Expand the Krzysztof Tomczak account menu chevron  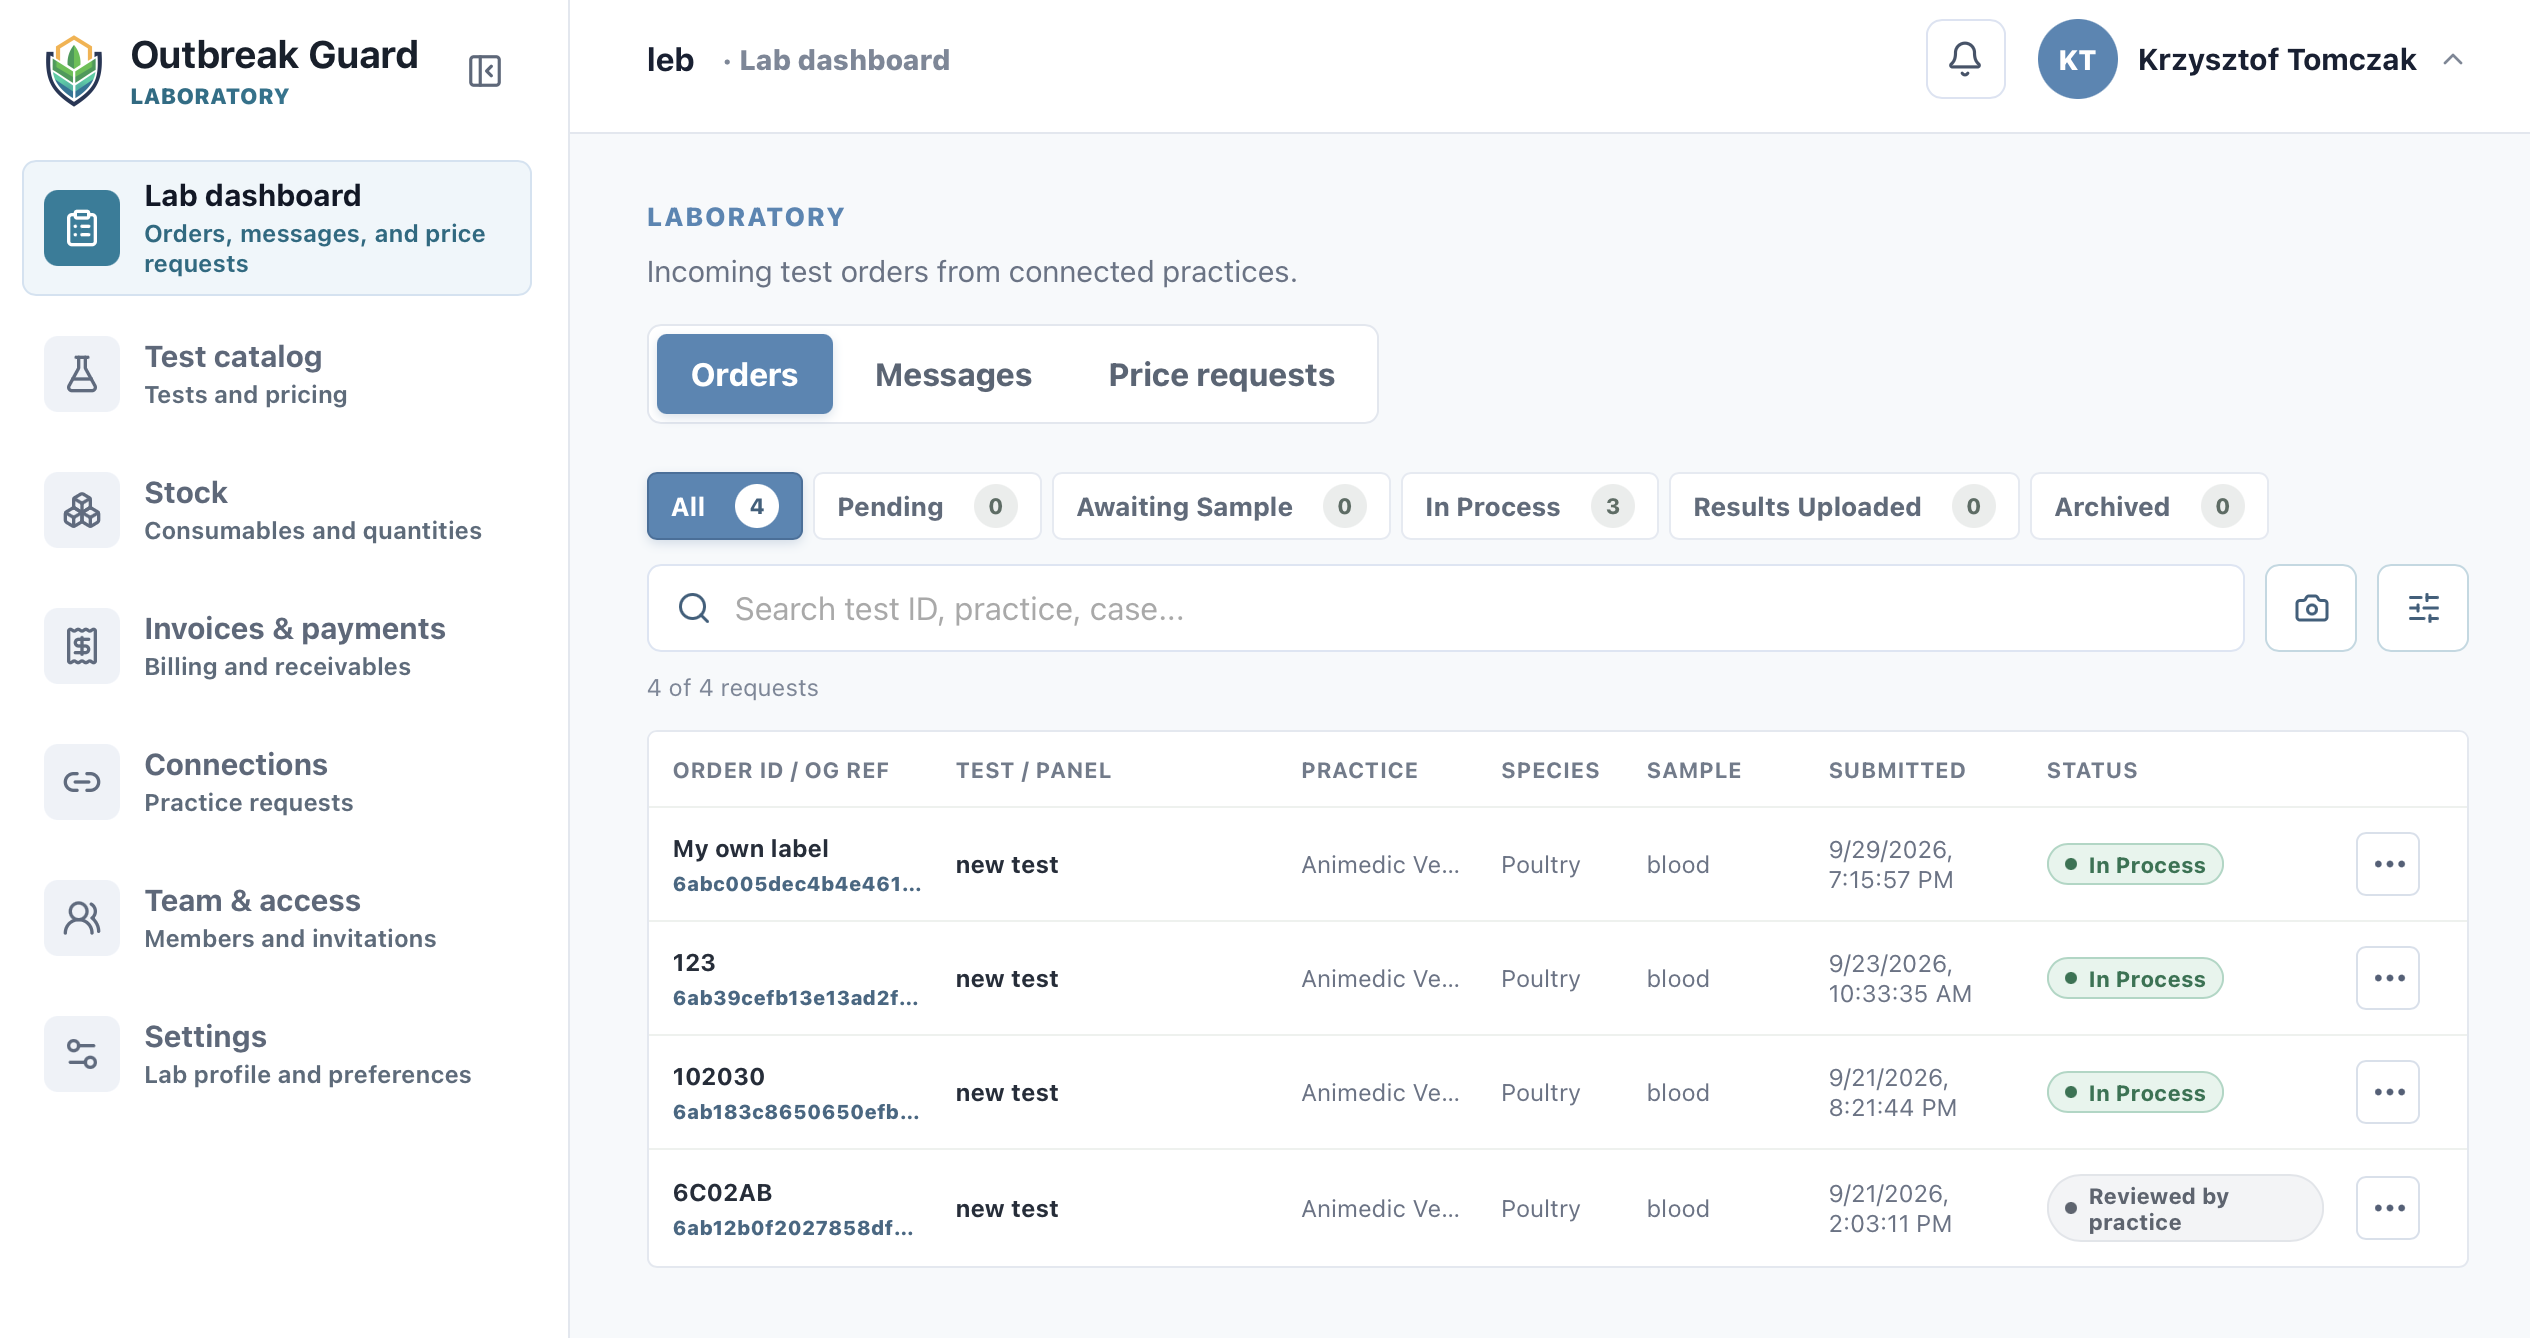click(2453, 59)
